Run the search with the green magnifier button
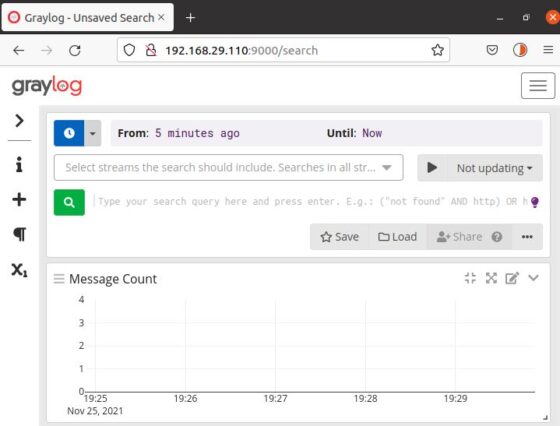Image resolution: width=560 pixels, height=426 pixels. 69,202
